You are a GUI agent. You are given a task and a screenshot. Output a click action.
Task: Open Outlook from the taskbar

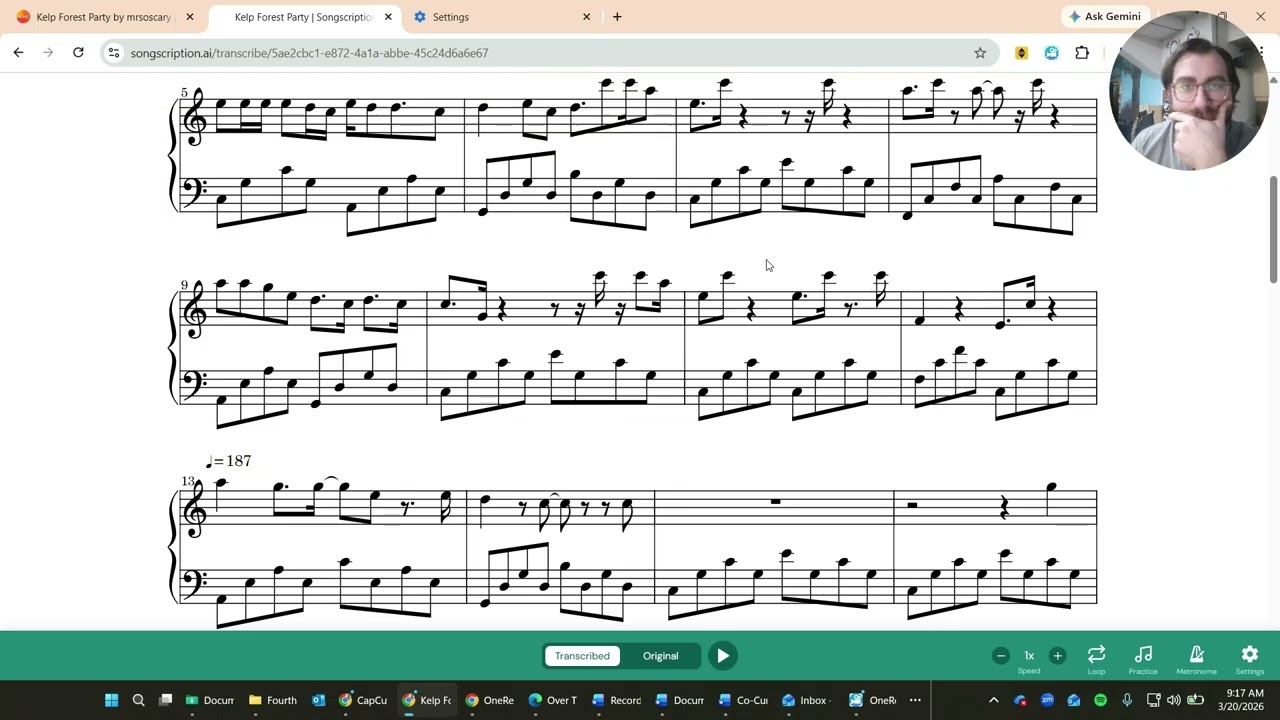coord(318,700)
